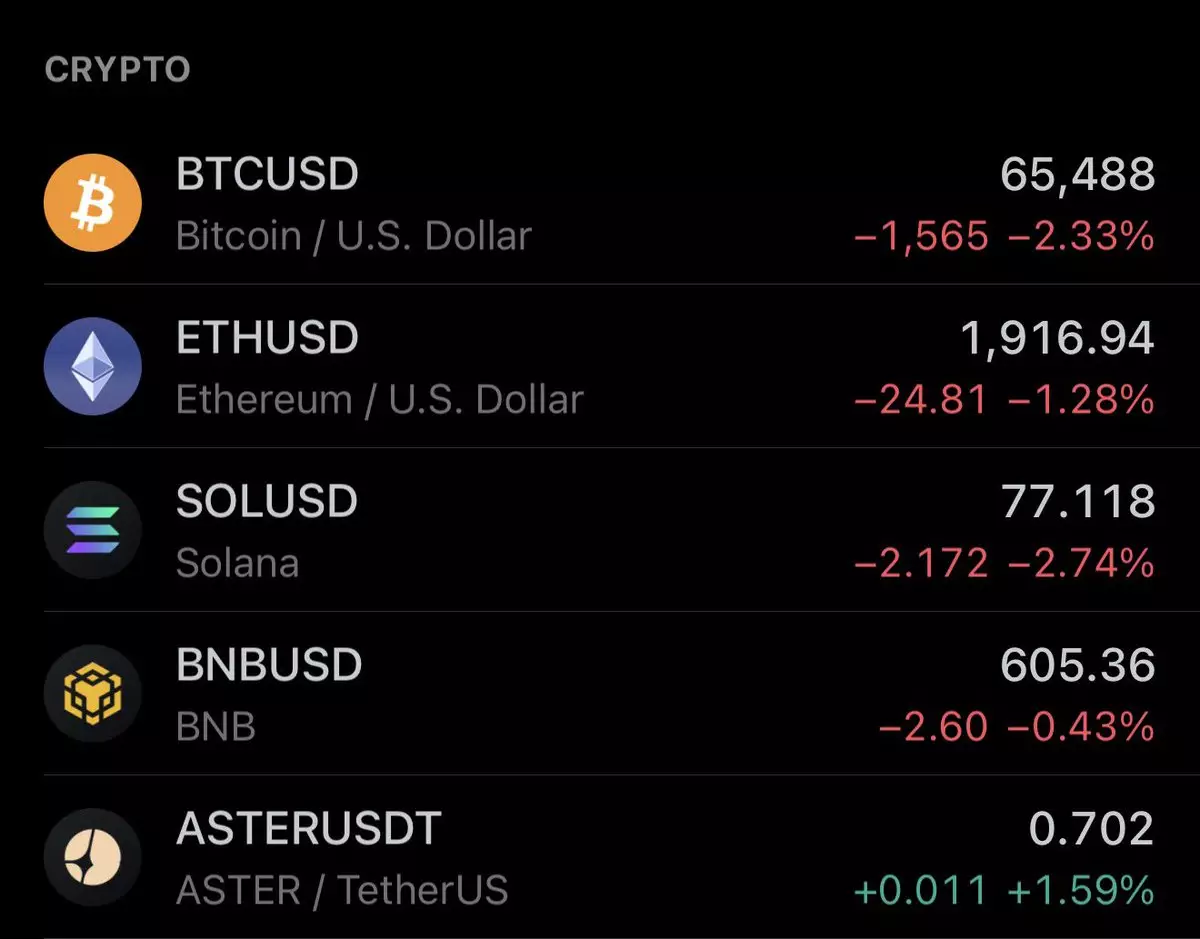Screen dimensions: 1200x939
Task: Toggle ASTER change value +1.59%
Action: 1081,890
